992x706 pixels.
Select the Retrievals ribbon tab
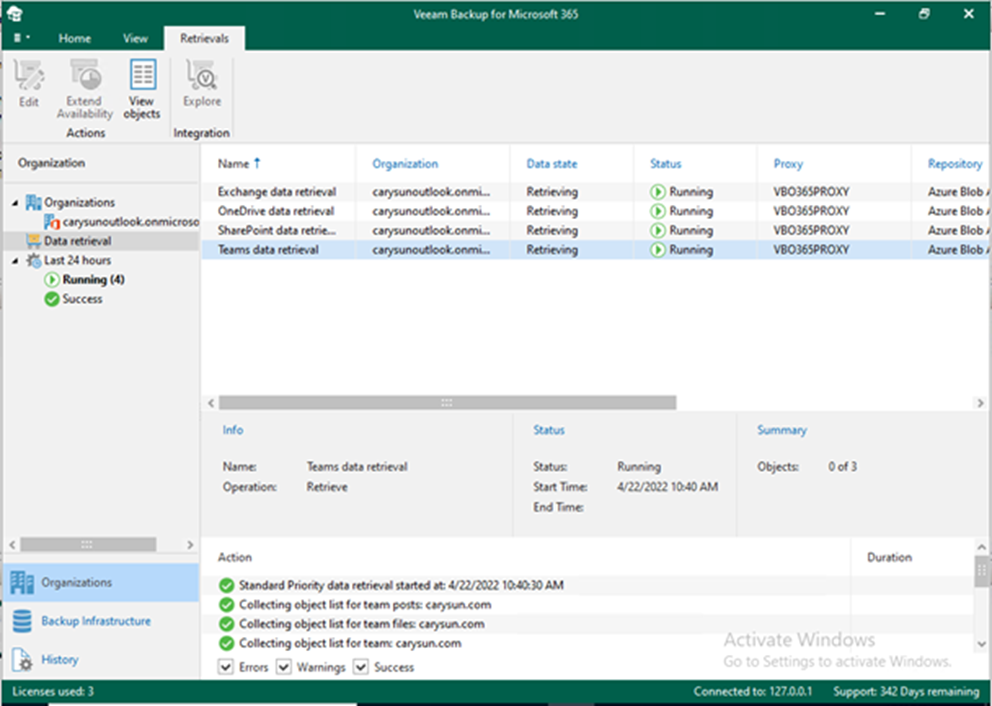pyautogui.click(x=204, y=38)
